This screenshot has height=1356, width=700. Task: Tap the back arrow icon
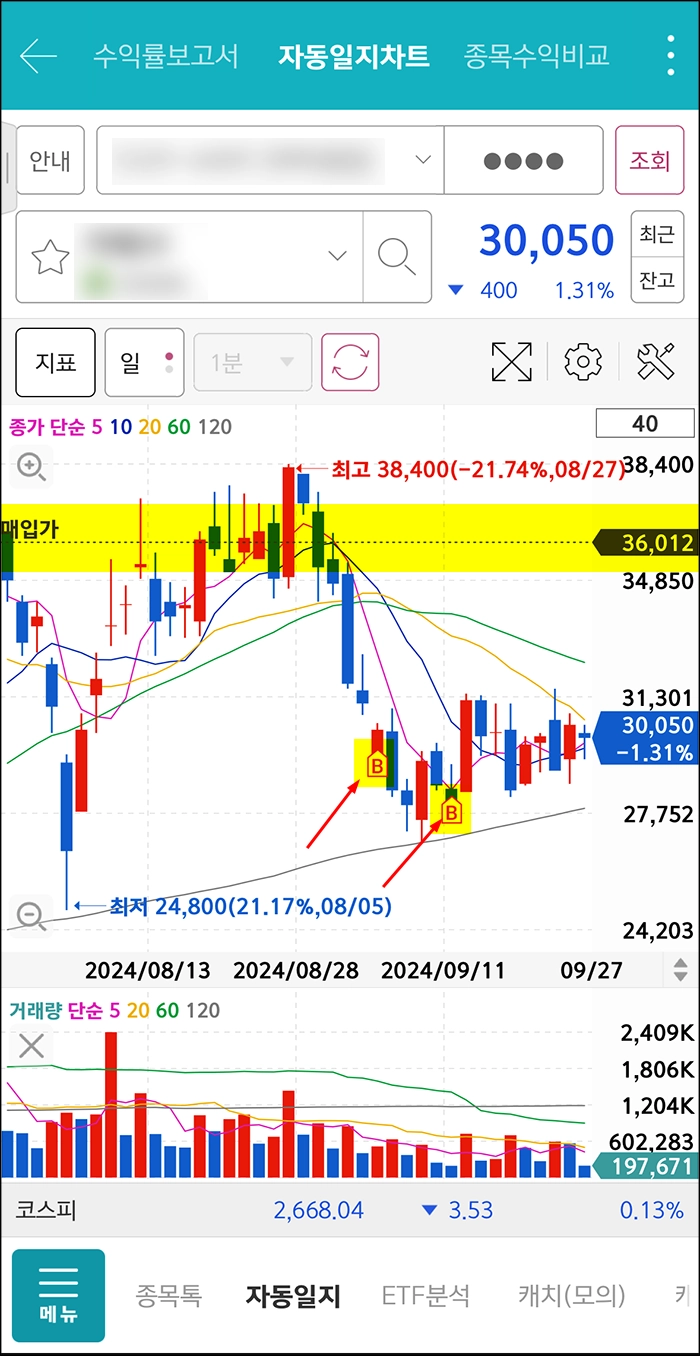coord(38,56)
